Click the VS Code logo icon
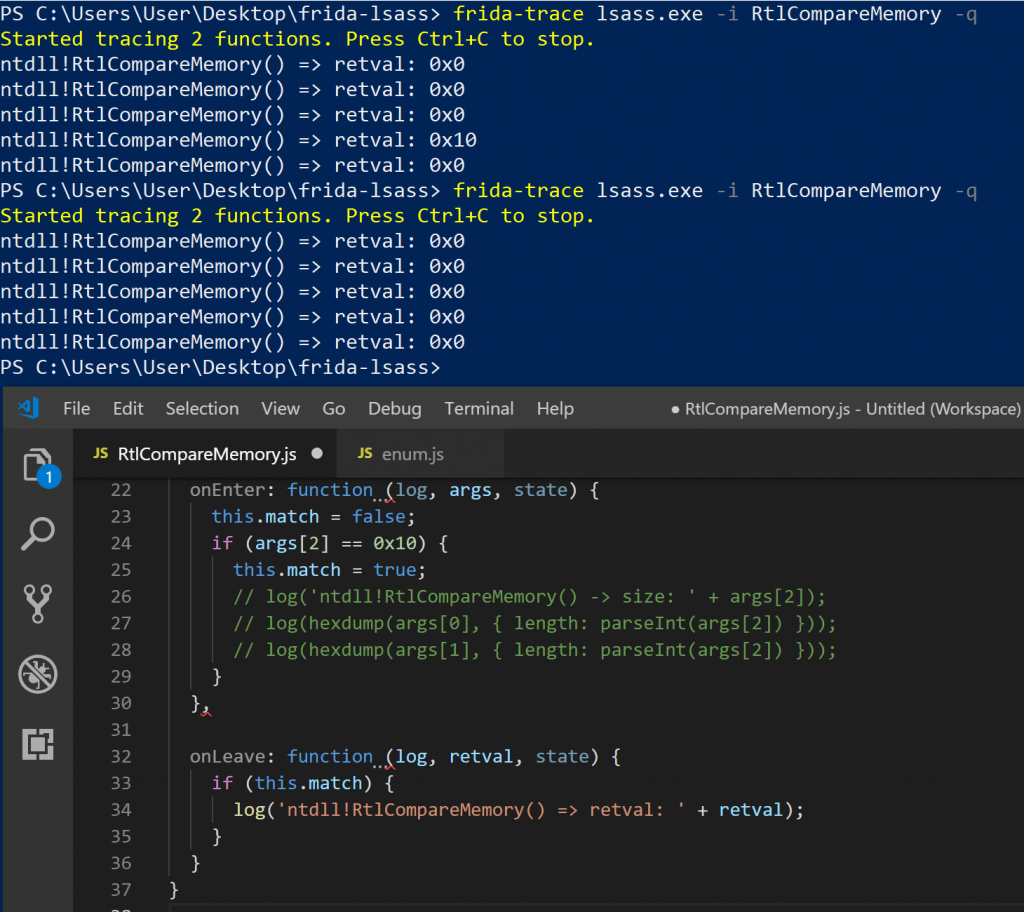 tap(28, 408)
